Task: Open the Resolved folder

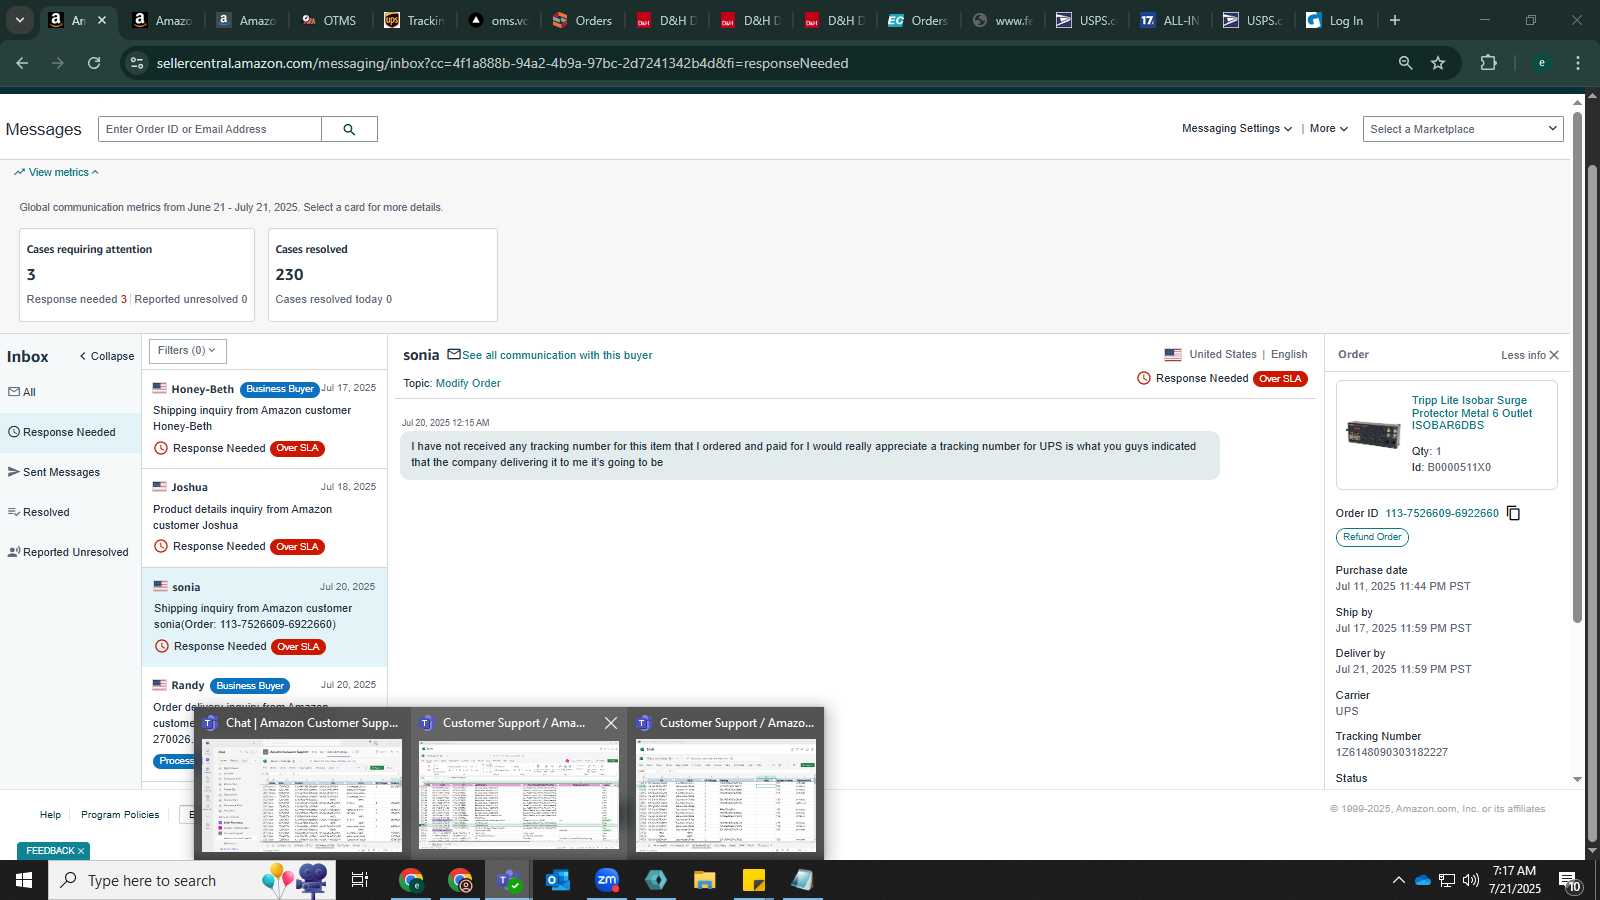Action: [39, 512]
